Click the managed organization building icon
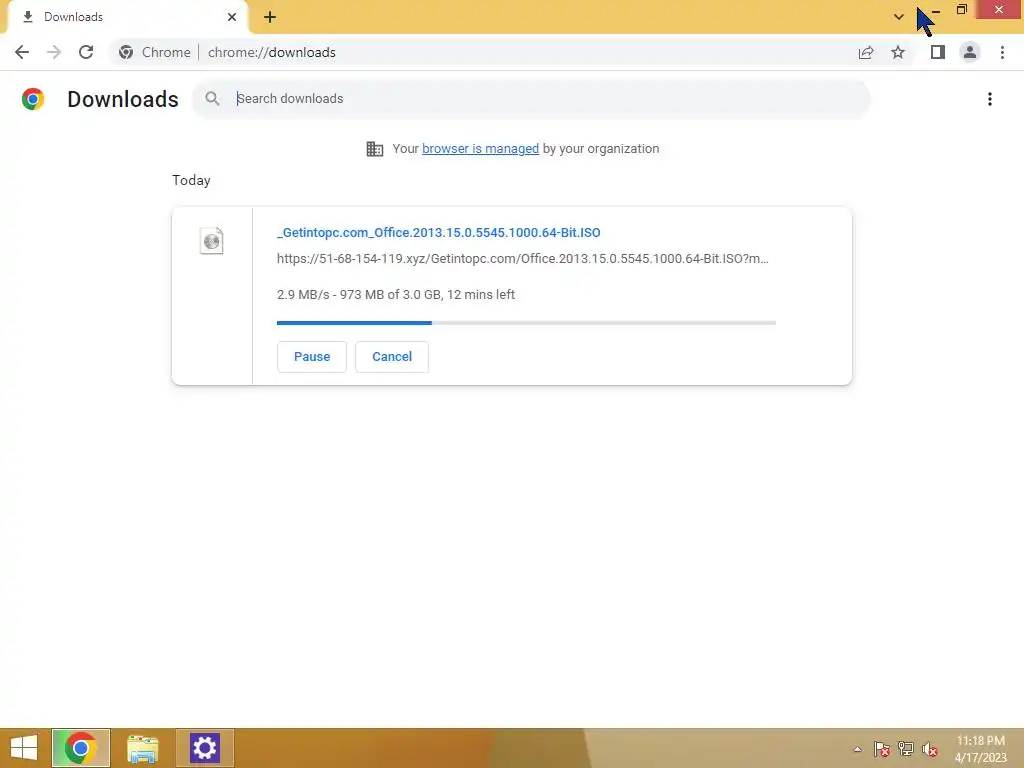Image resolution: width=1024 pixels, height=768 pixels. (375, 149)
